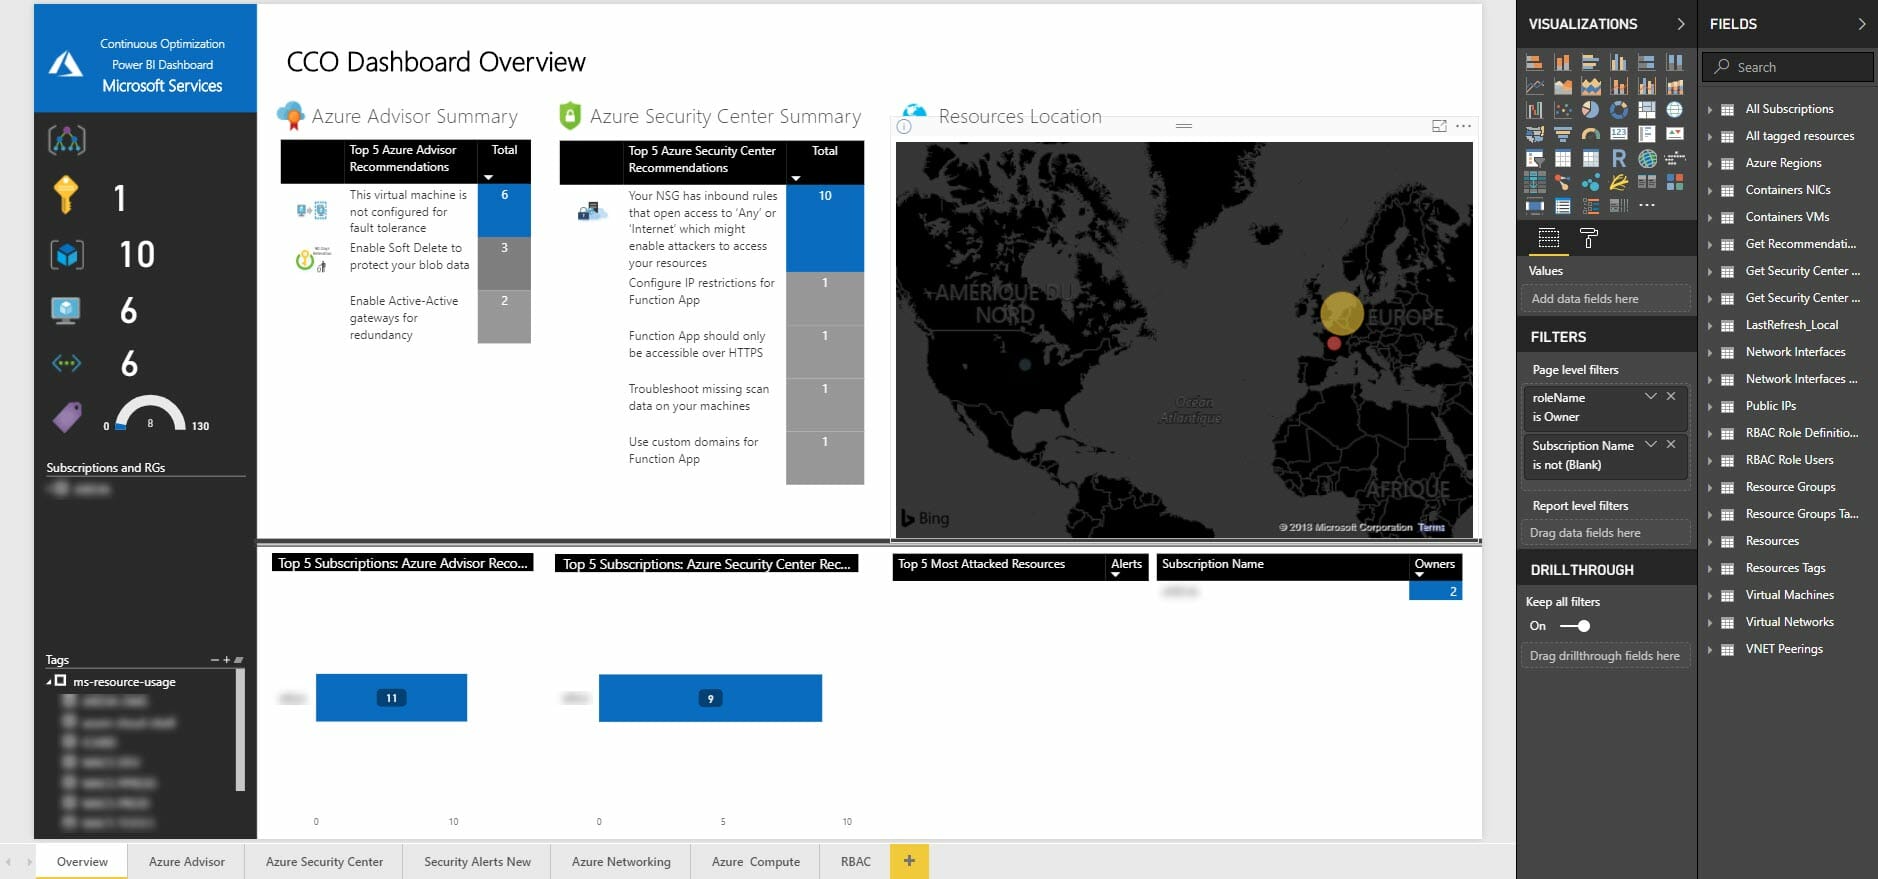Select the KPI visualization
Image resolution: width=1878 pixels, height=879 pixels.
[x=1674, y=134]
